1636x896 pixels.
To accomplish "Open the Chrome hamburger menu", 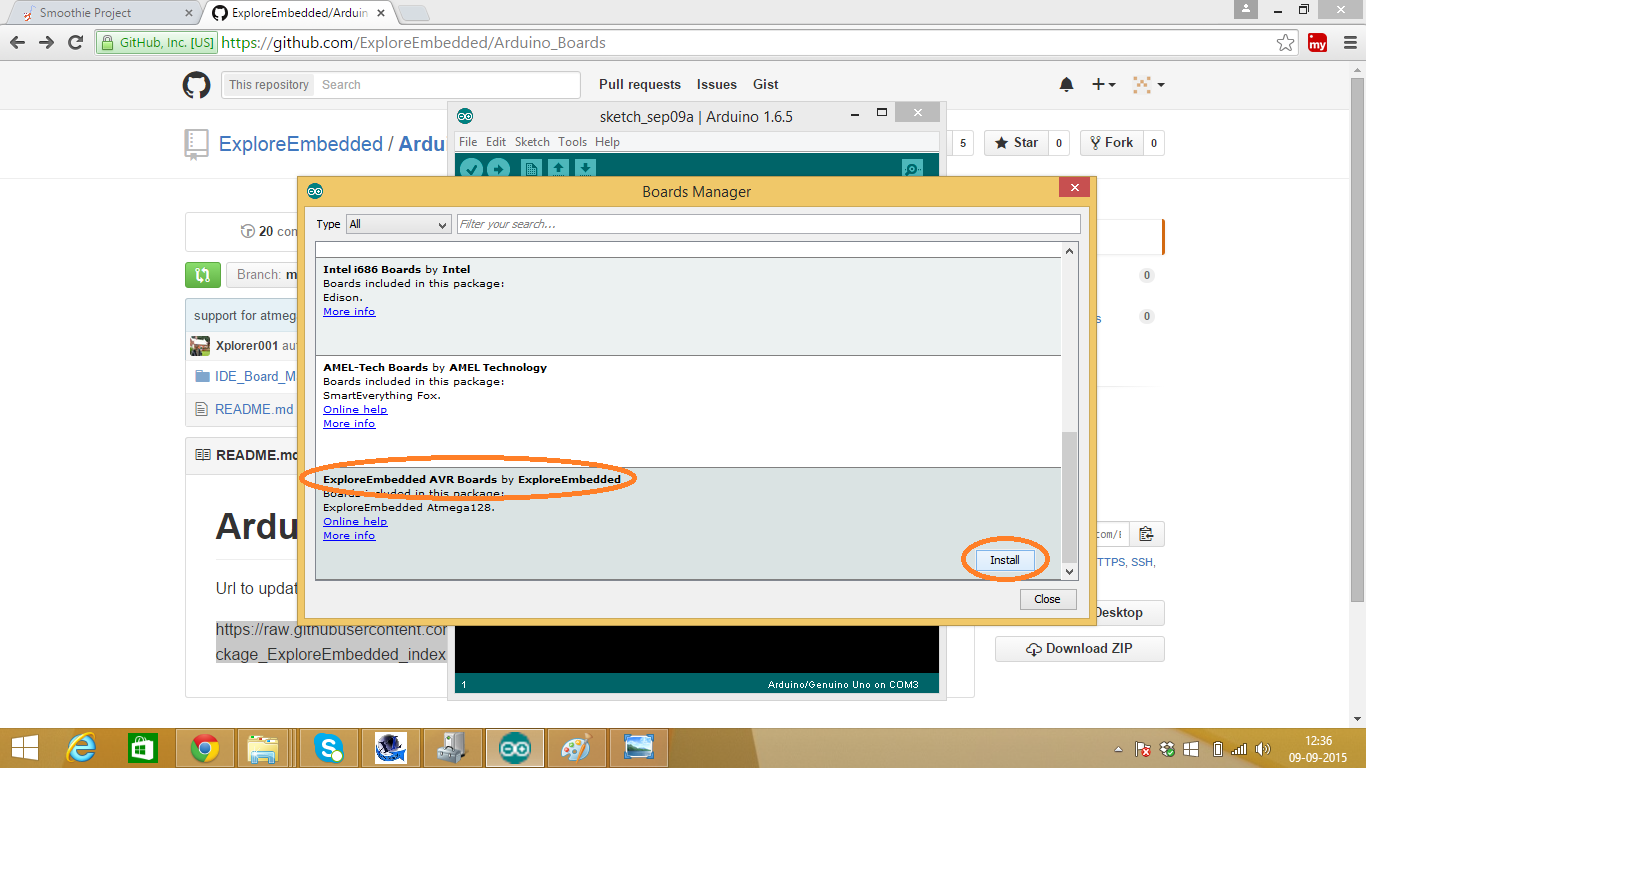I will (x=1350, y=43).
